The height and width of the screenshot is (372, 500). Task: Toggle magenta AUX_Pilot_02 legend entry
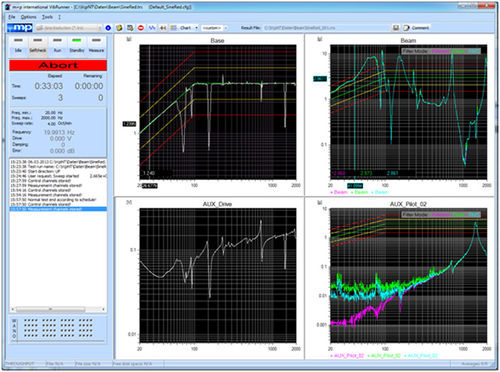[x=347, y=356]
